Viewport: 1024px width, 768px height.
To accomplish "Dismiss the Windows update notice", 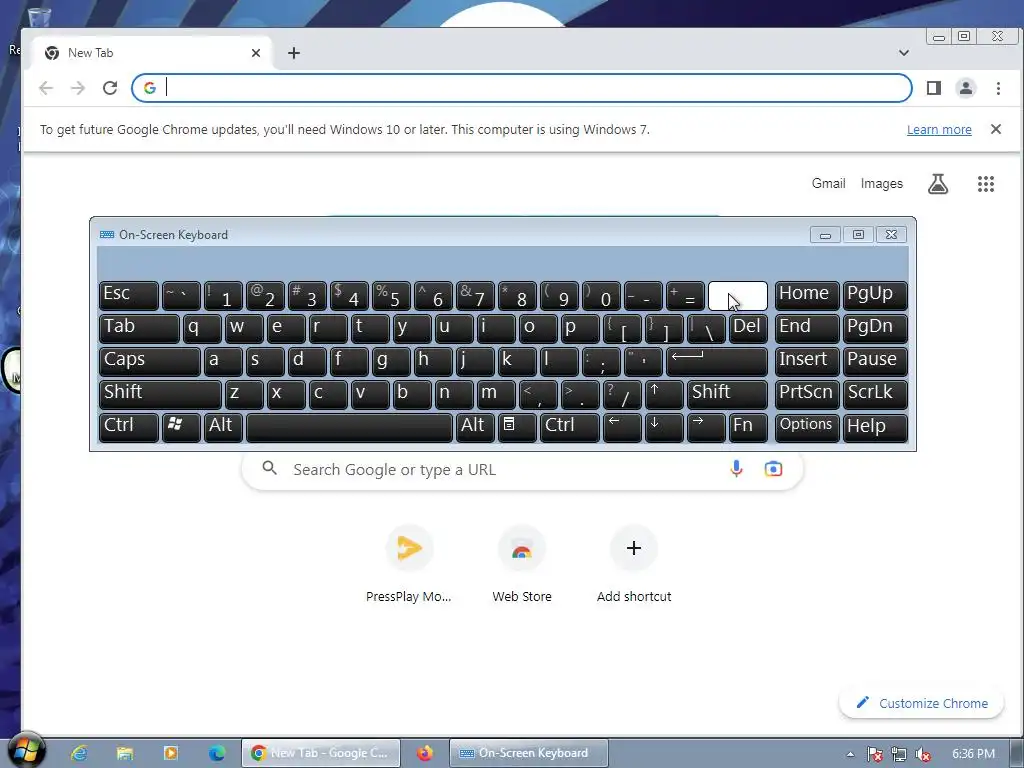I will coord(996,129).
